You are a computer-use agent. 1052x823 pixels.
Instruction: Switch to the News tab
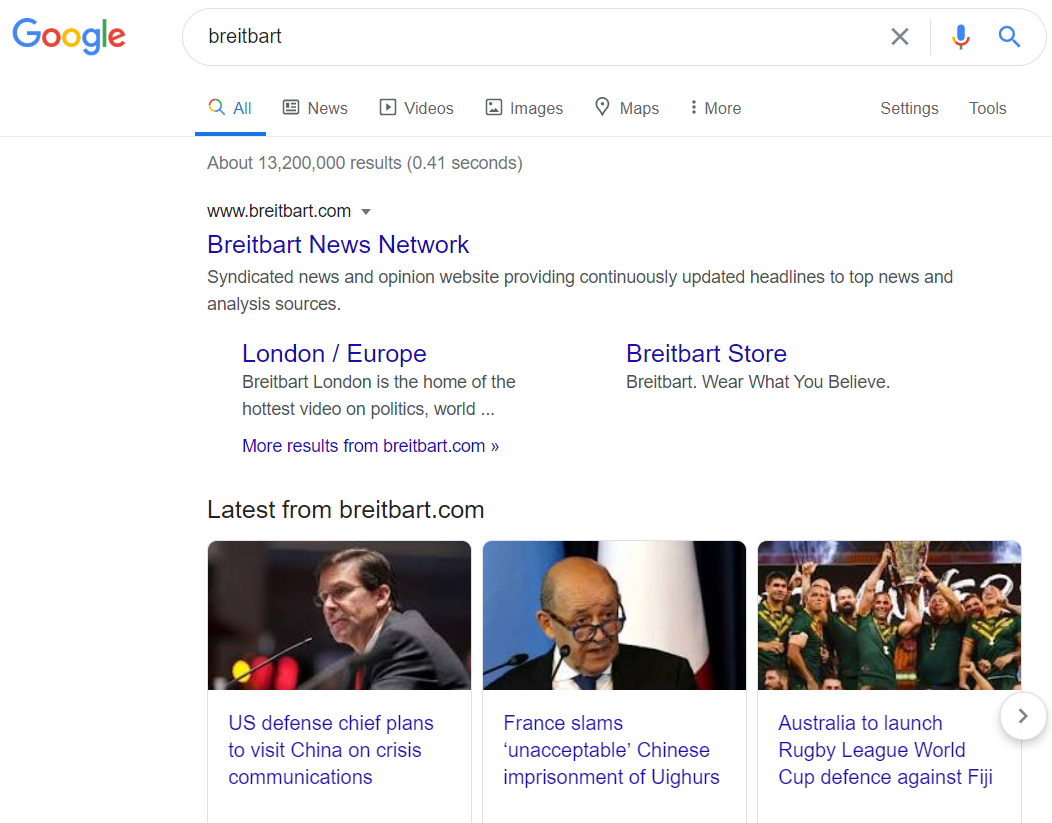click(315, 108)
